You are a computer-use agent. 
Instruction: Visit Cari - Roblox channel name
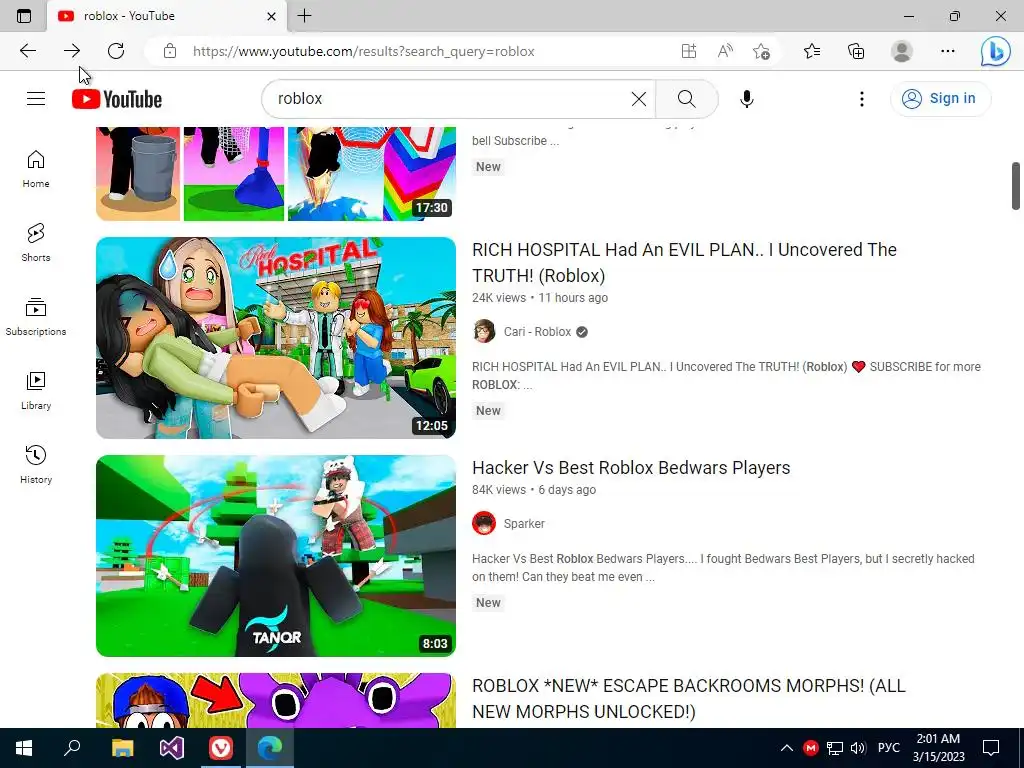pos(537,332)
